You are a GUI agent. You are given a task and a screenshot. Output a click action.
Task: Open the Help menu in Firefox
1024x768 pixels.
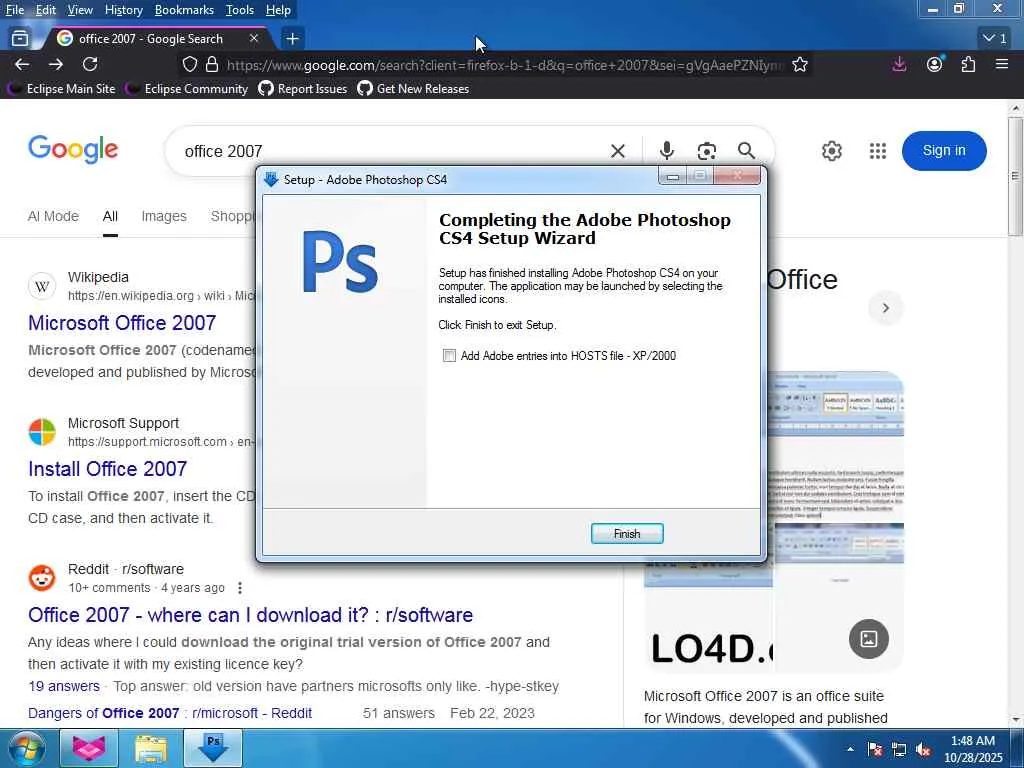(x=278, y=10)
